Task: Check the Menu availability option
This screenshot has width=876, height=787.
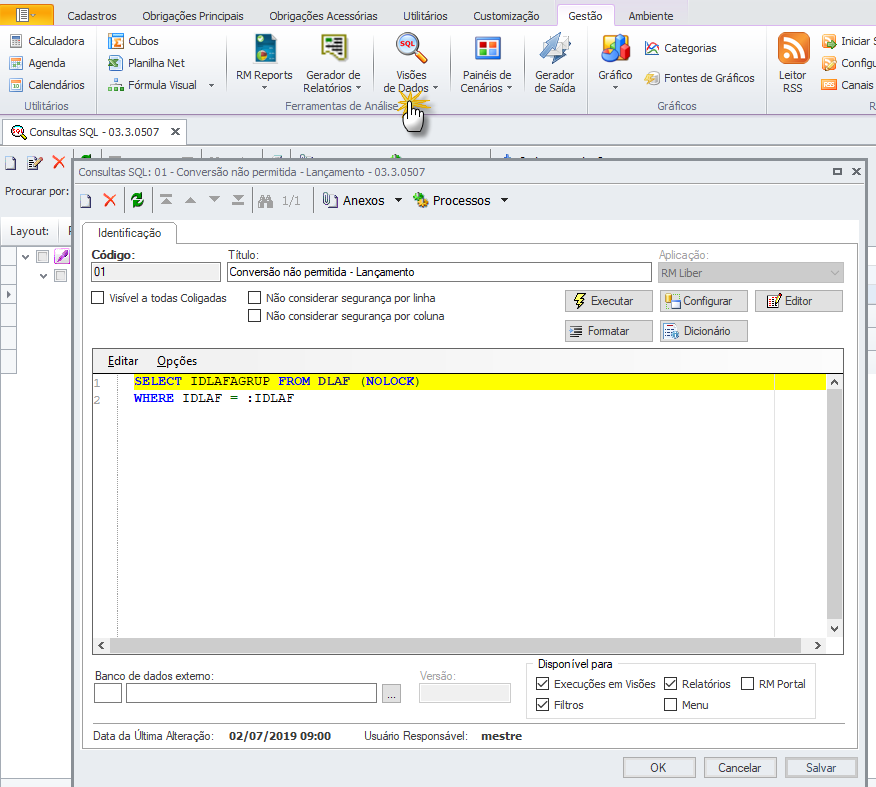Action: pyautogui.click(x=670, y=704)
